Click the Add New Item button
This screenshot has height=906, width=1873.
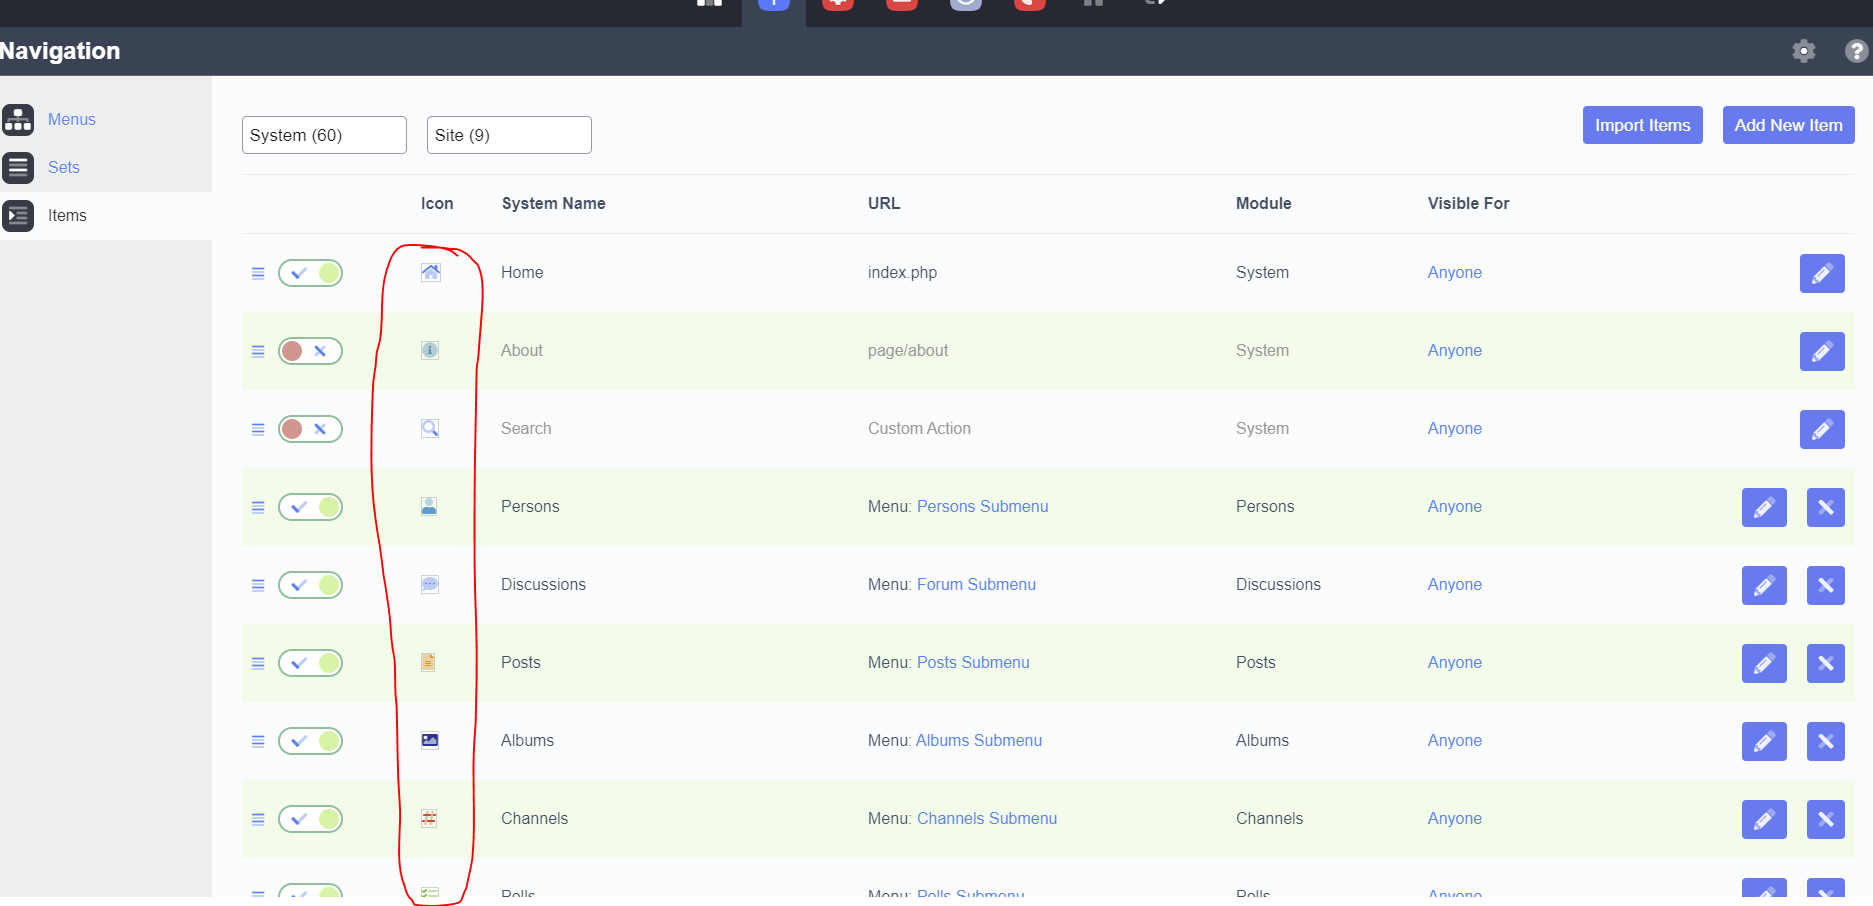(1788, 125)
